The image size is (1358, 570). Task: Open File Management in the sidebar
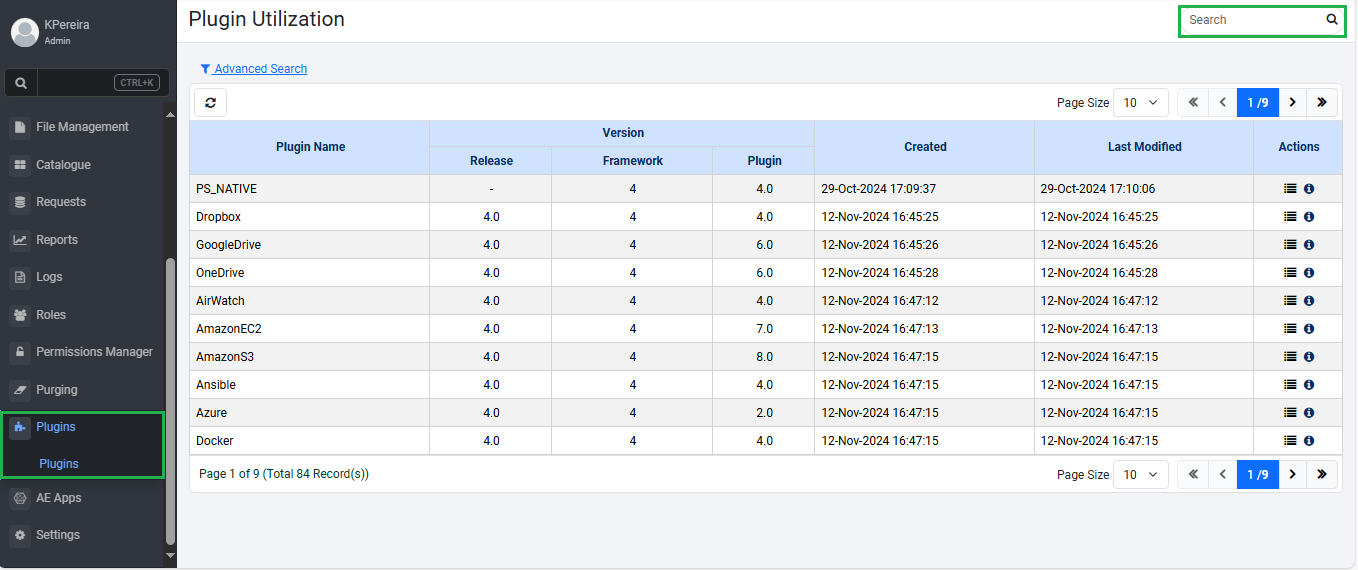pyautogui.click(x=82, y=127)
